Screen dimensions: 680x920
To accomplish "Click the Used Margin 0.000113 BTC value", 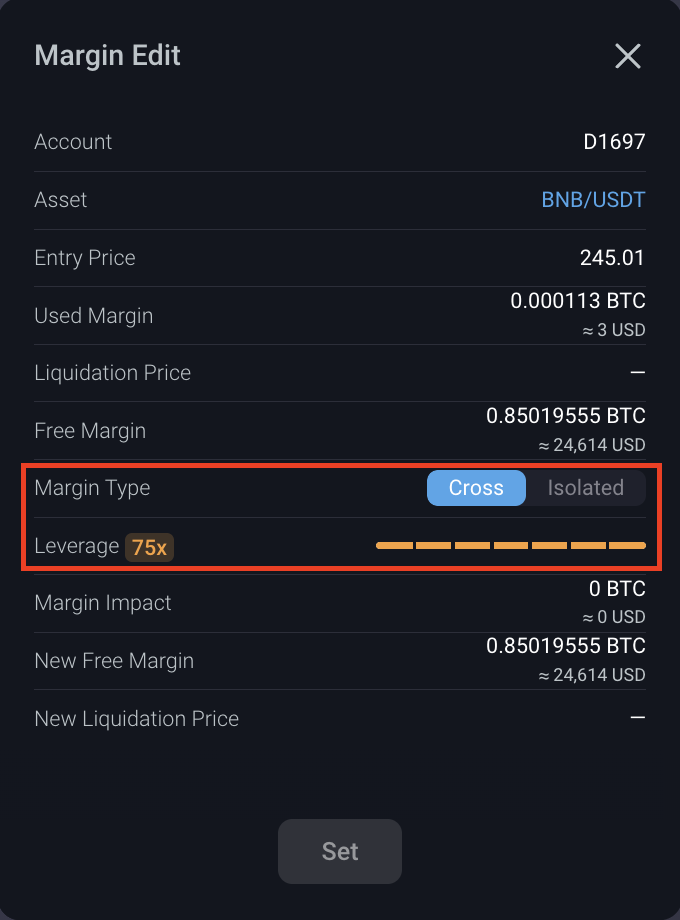I will [x=578, y=301].
